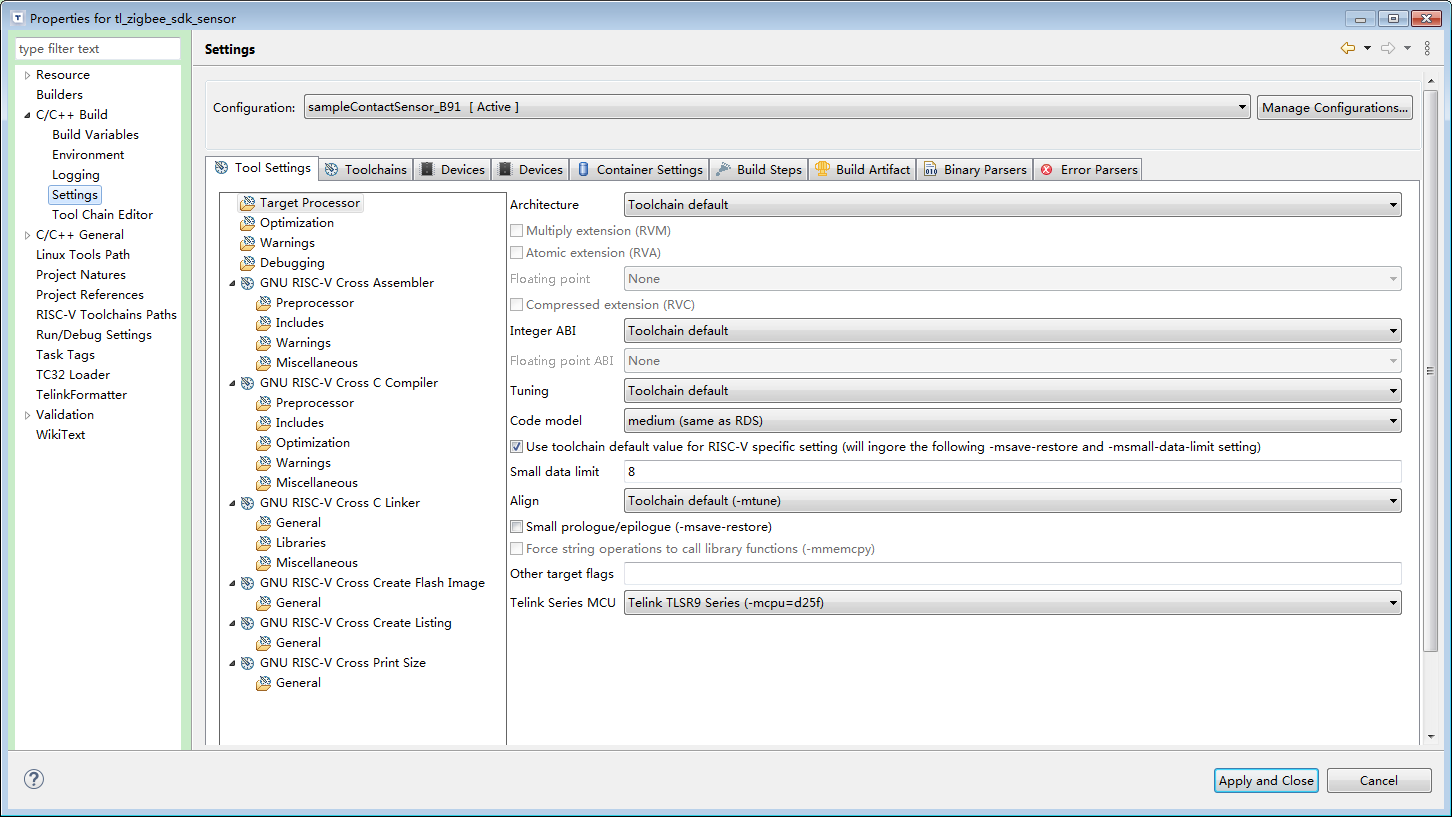Click the Cross Create Listing tool icon

point(248,623)
